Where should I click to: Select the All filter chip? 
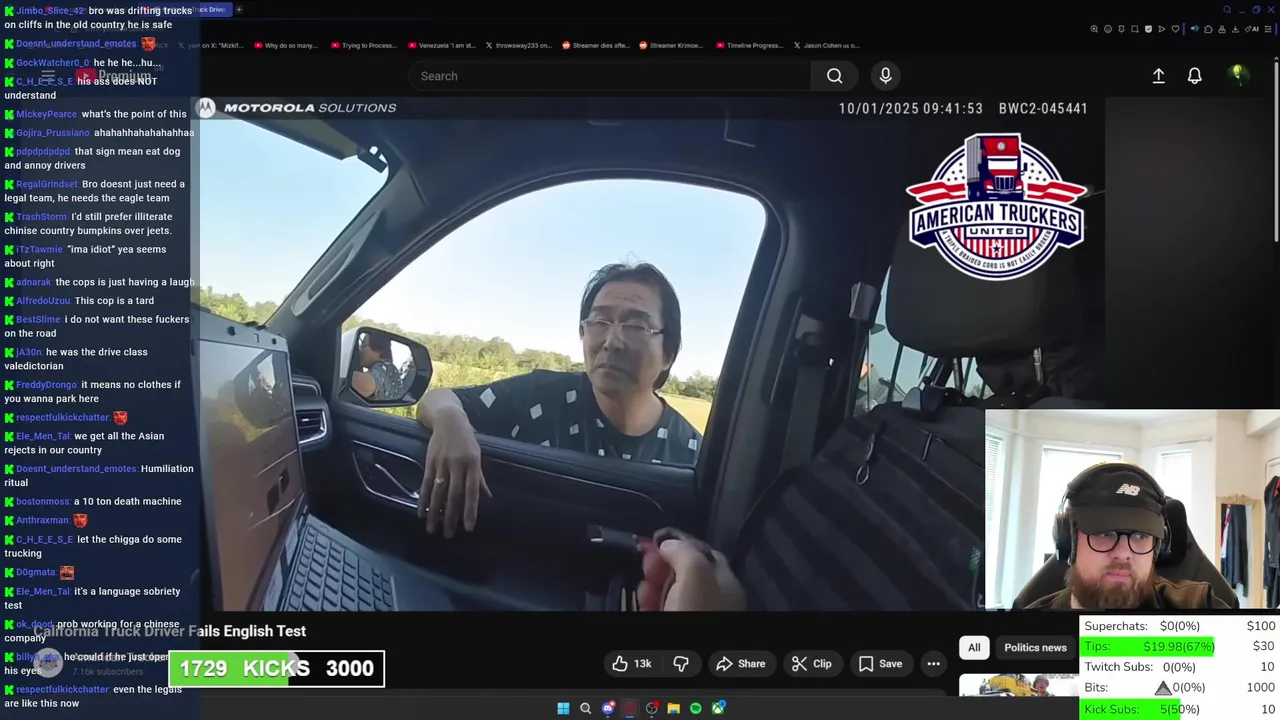(974, 648)
